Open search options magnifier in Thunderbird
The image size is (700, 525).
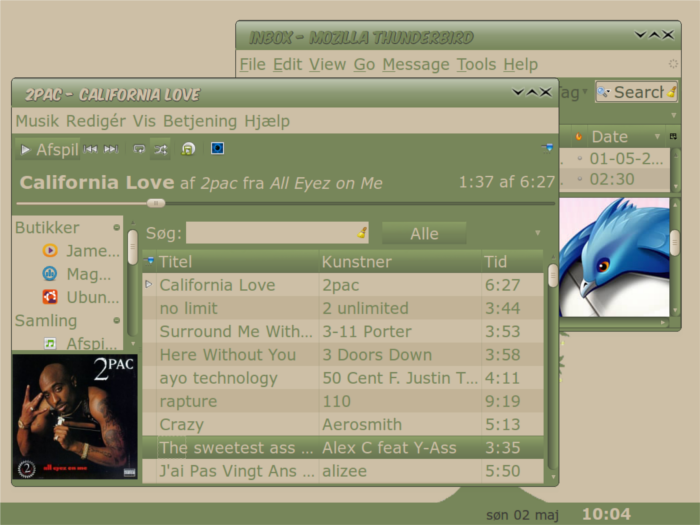pos(604,92)
